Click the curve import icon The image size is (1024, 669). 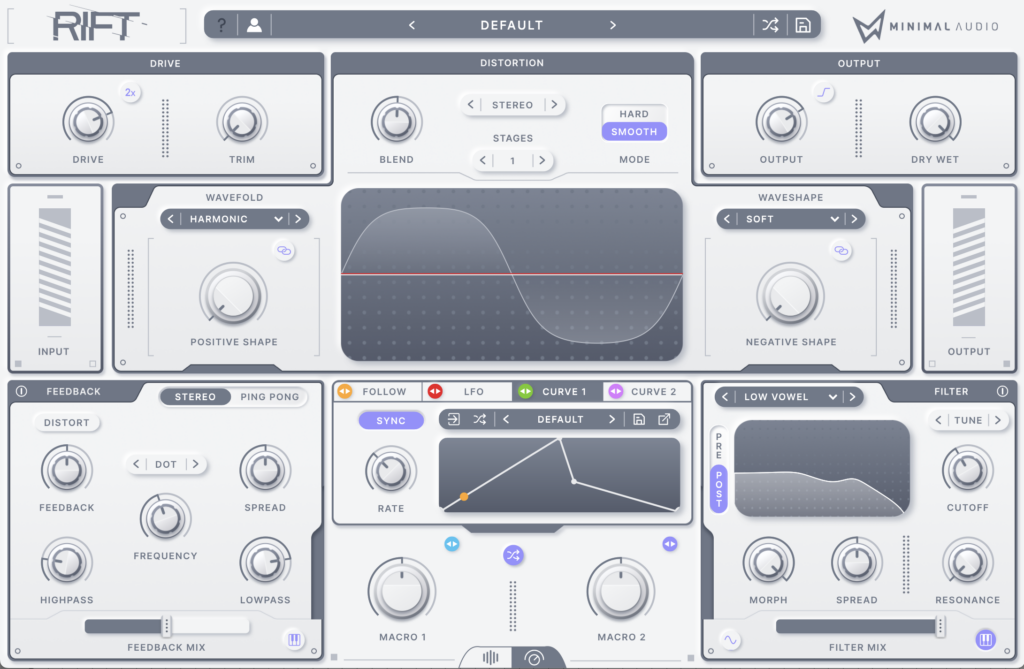(453, 419)
